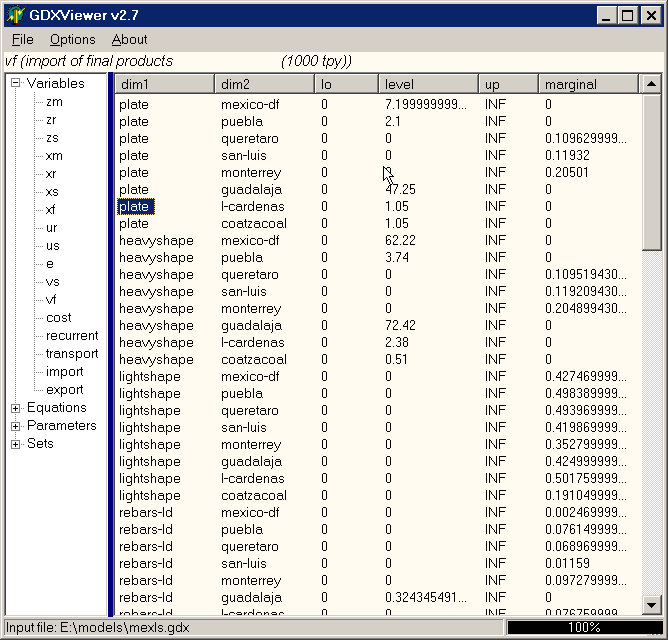
Task: Maximize the GDXViewer window
Action: pyautogui.click(x=627, y=15)
